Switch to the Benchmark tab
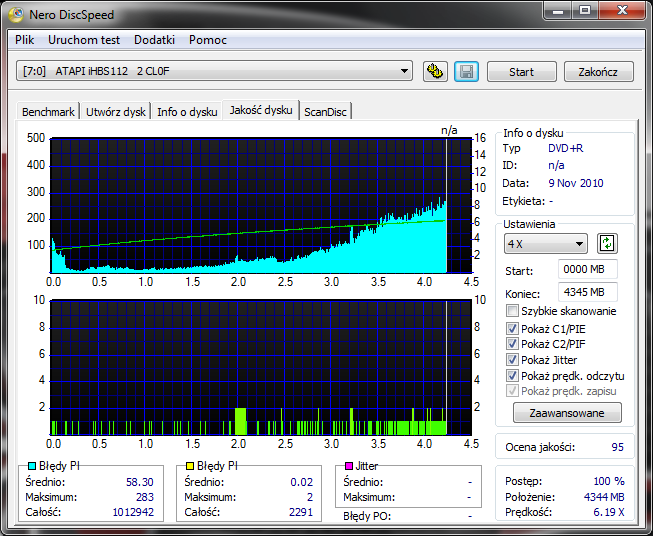The width and height of the screenshot is (653, 536). click(48, 112)
